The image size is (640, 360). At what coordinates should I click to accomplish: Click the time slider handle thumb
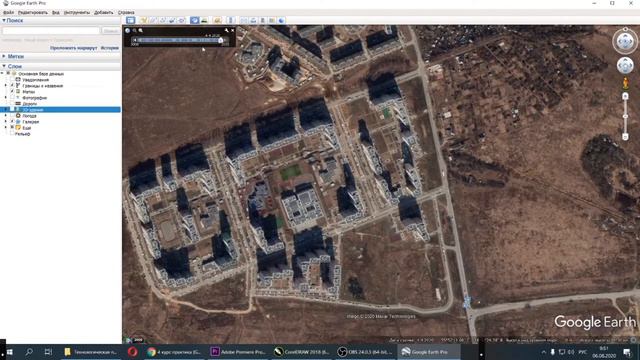pos(220,40)
